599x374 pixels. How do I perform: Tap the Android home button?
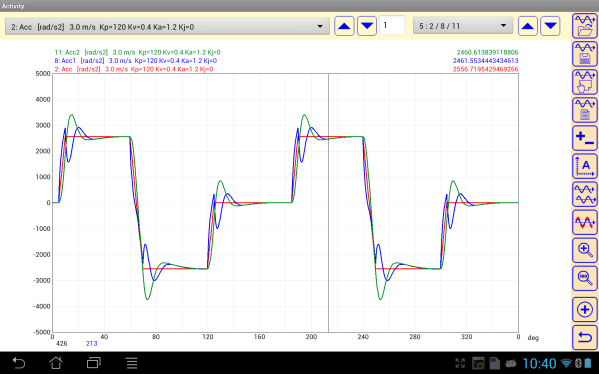(x=56, y=363)
